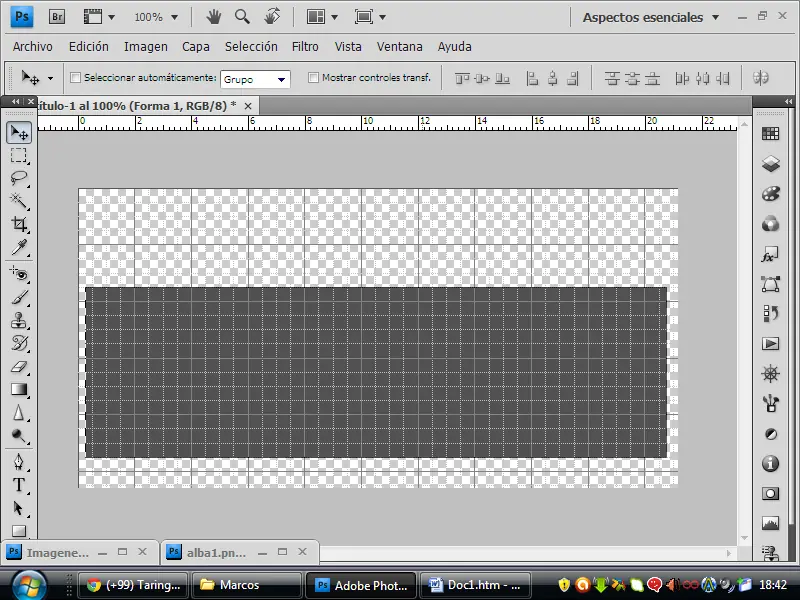This screenshot has height=600, width=800.
Task: Select the Pen tool
Action: pyautogui.click(x=19, y=462)
